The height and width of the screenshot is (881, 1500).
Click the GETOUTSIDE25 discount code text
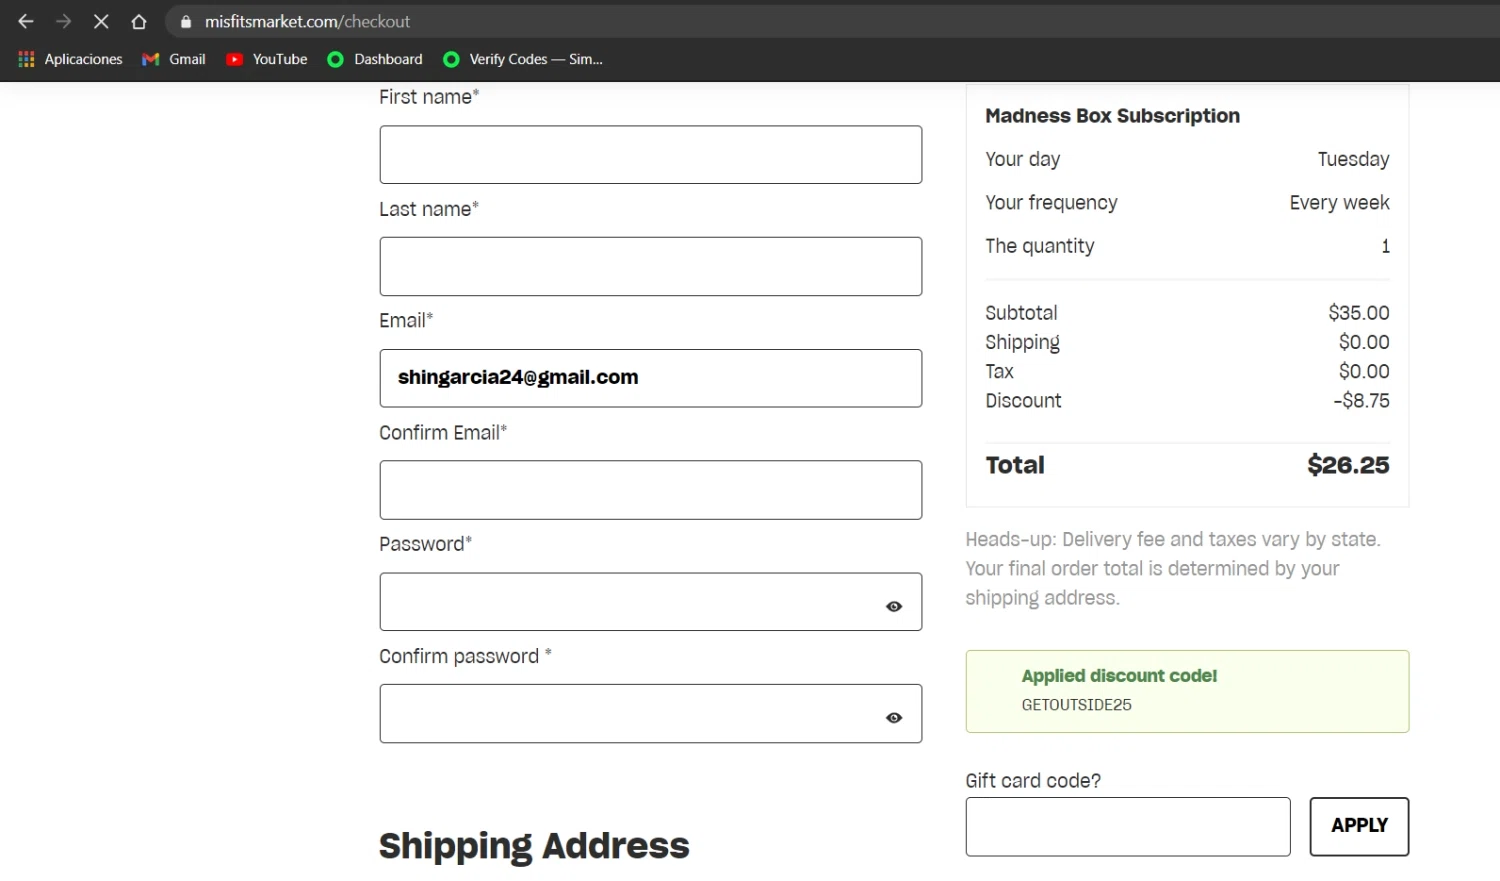pos(1076,705)
